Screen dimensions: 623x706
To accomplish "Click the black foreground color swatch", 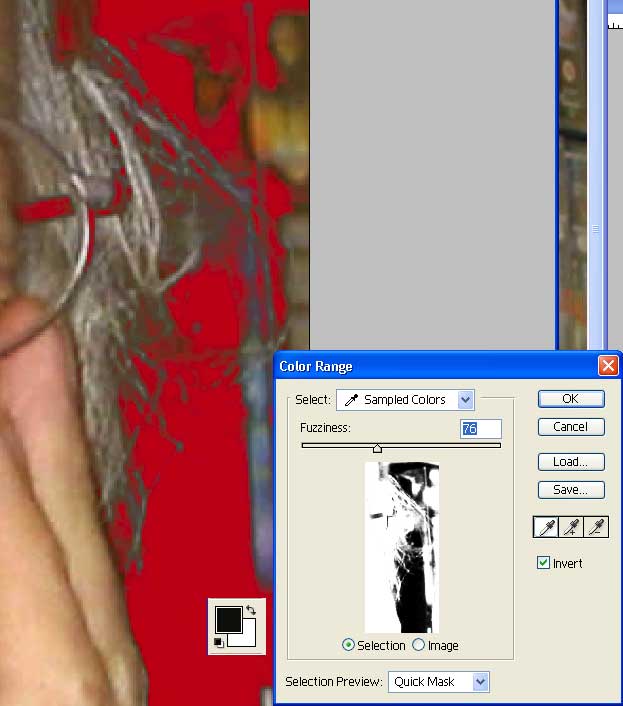I will (229, 620).
